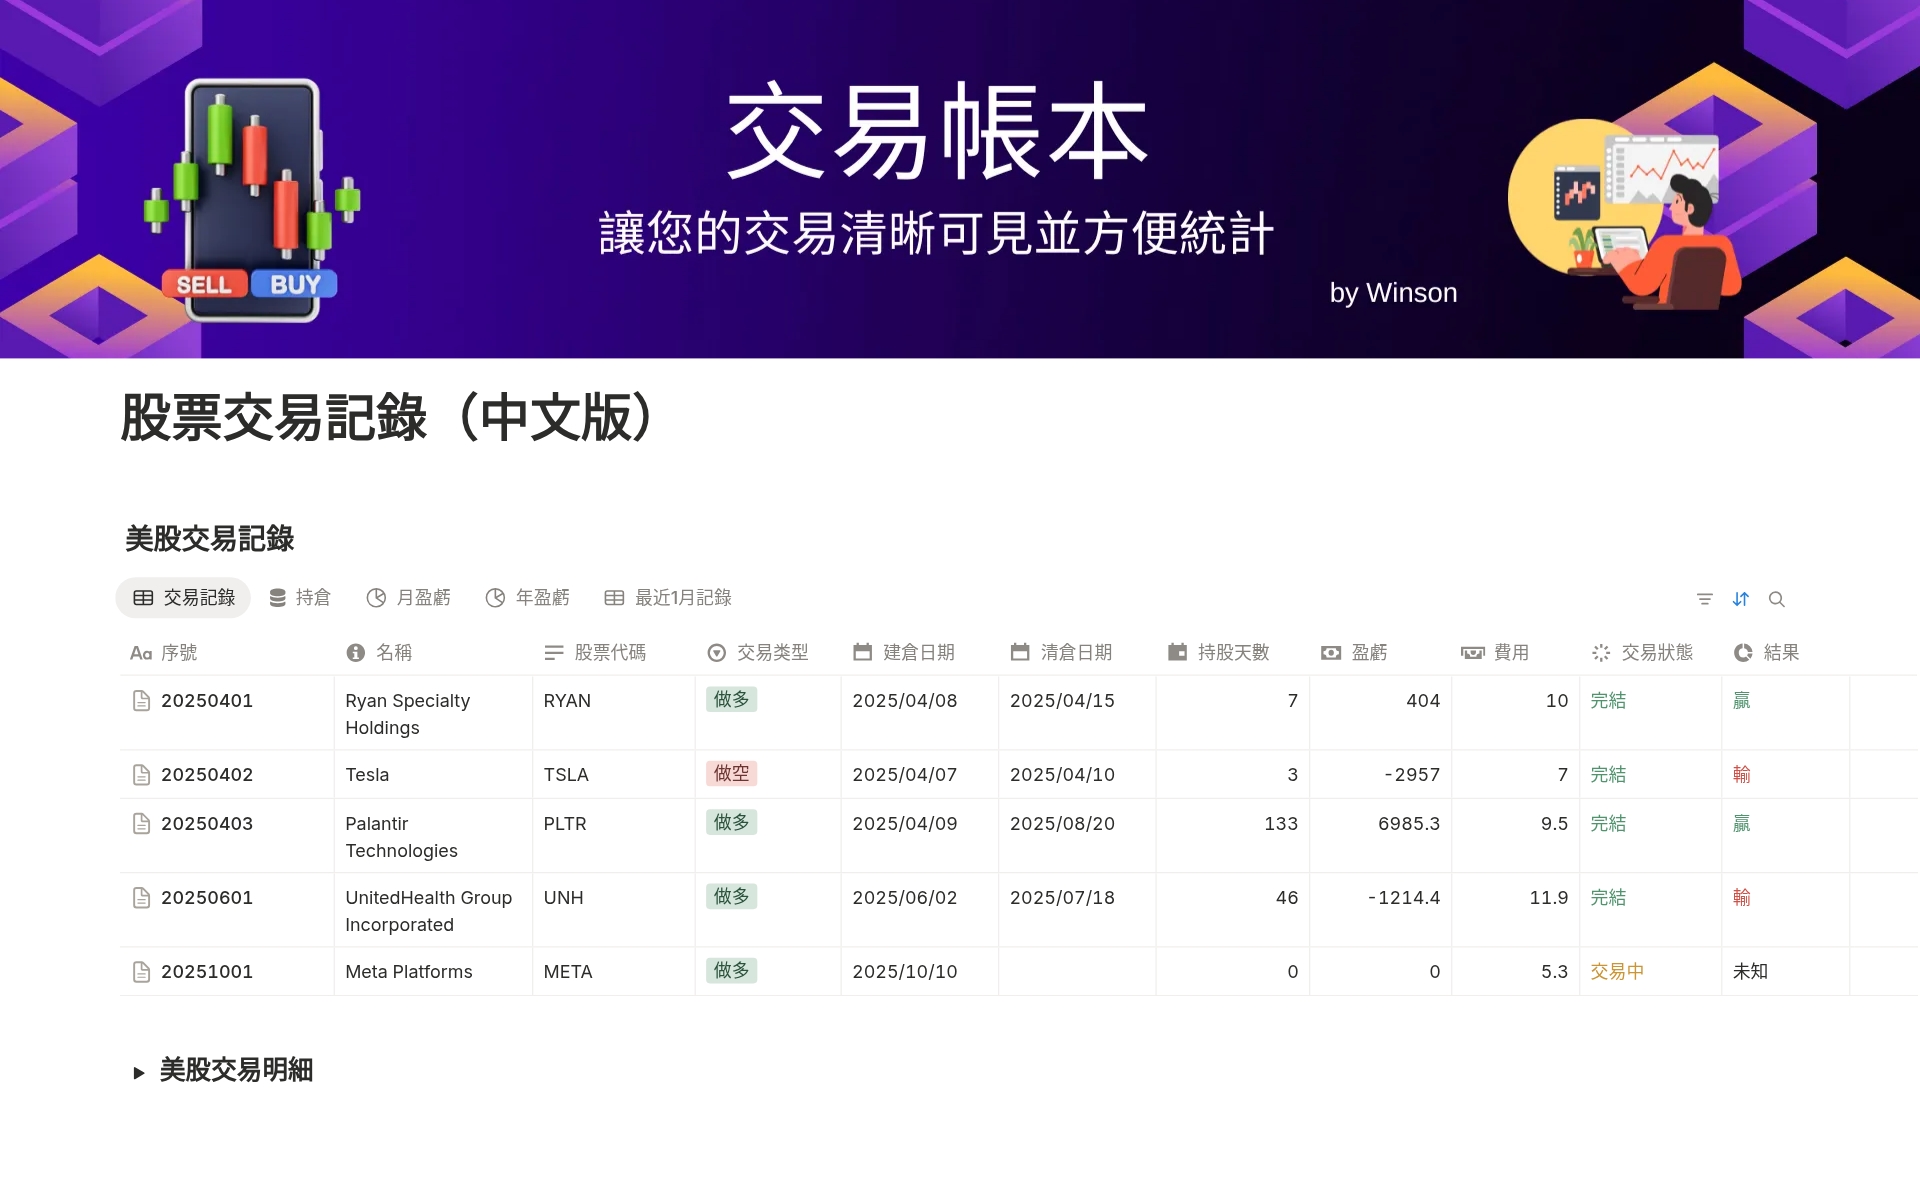
Task: Click the empty 清倉日期 cell for META
Action: 1076,972
